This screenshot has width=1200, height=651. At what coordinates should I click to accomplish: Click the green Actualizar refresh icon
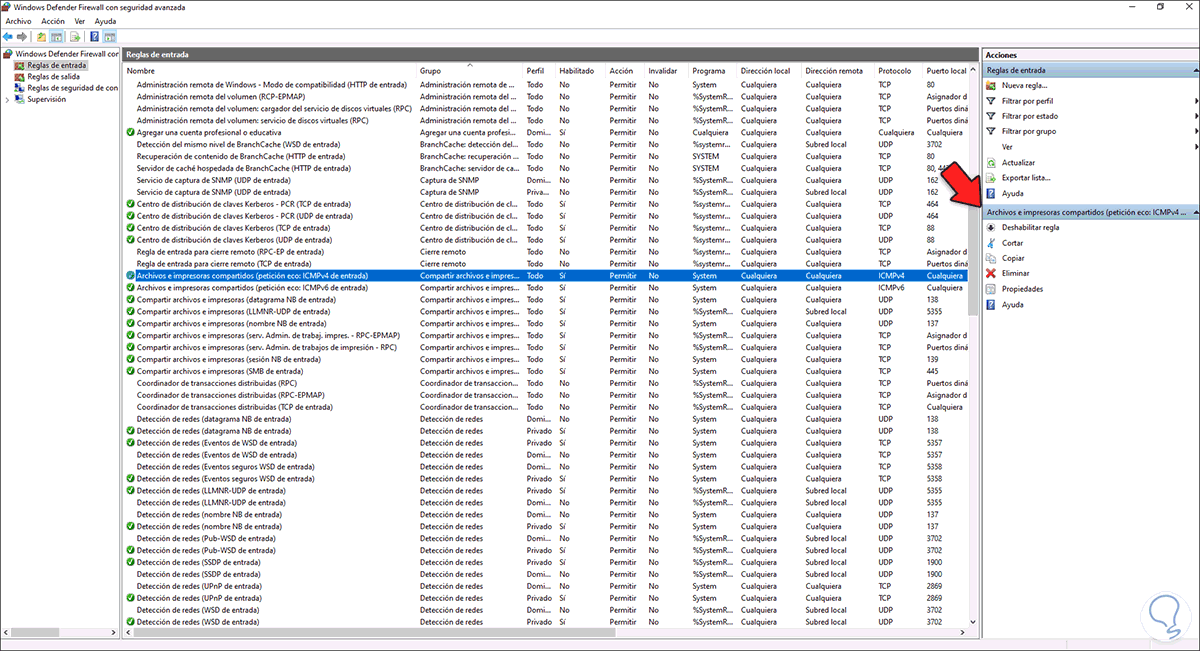(991, 162)
